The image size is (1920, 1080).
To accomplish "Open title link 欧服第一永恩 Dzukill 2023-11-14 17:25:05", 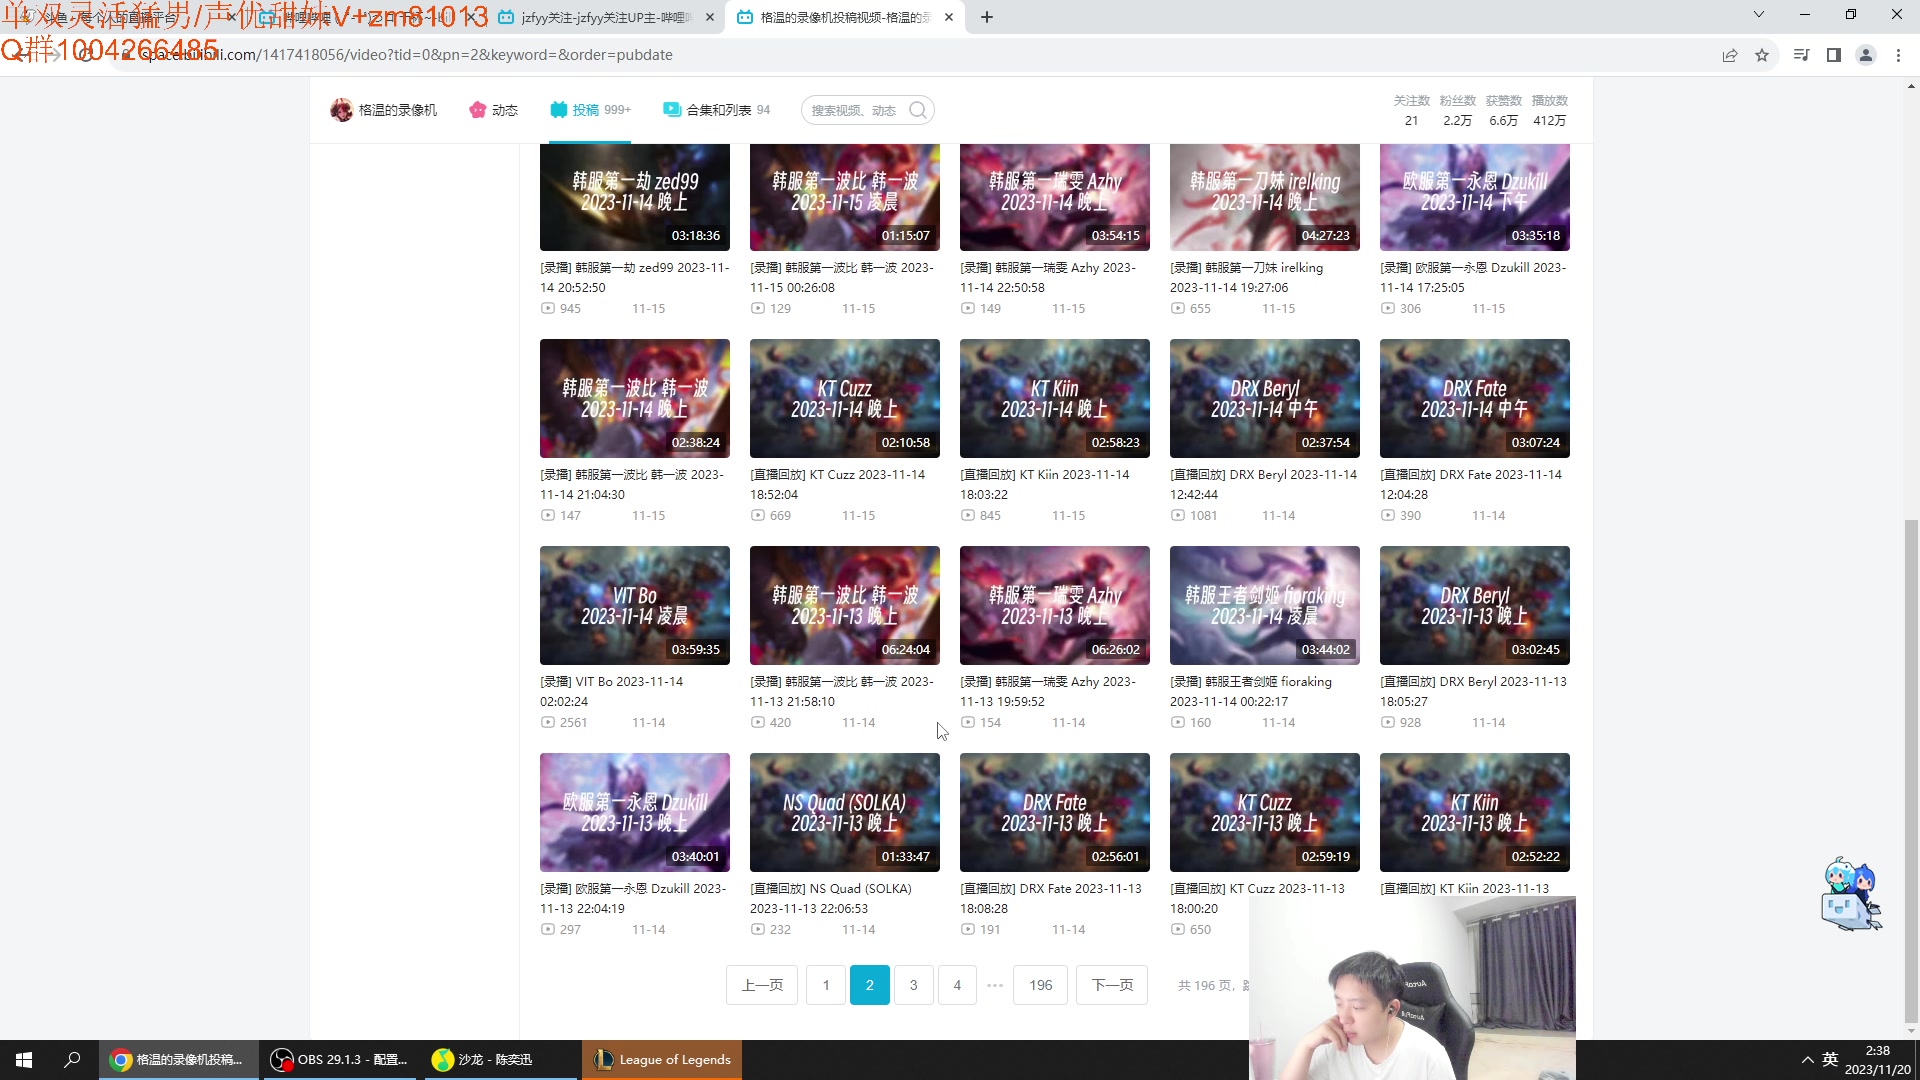I will [x=1473, y=278].
